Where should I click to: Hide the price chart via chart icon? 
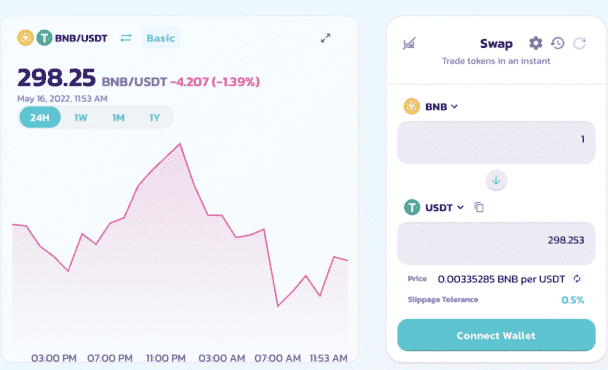[x=409, y=43]
